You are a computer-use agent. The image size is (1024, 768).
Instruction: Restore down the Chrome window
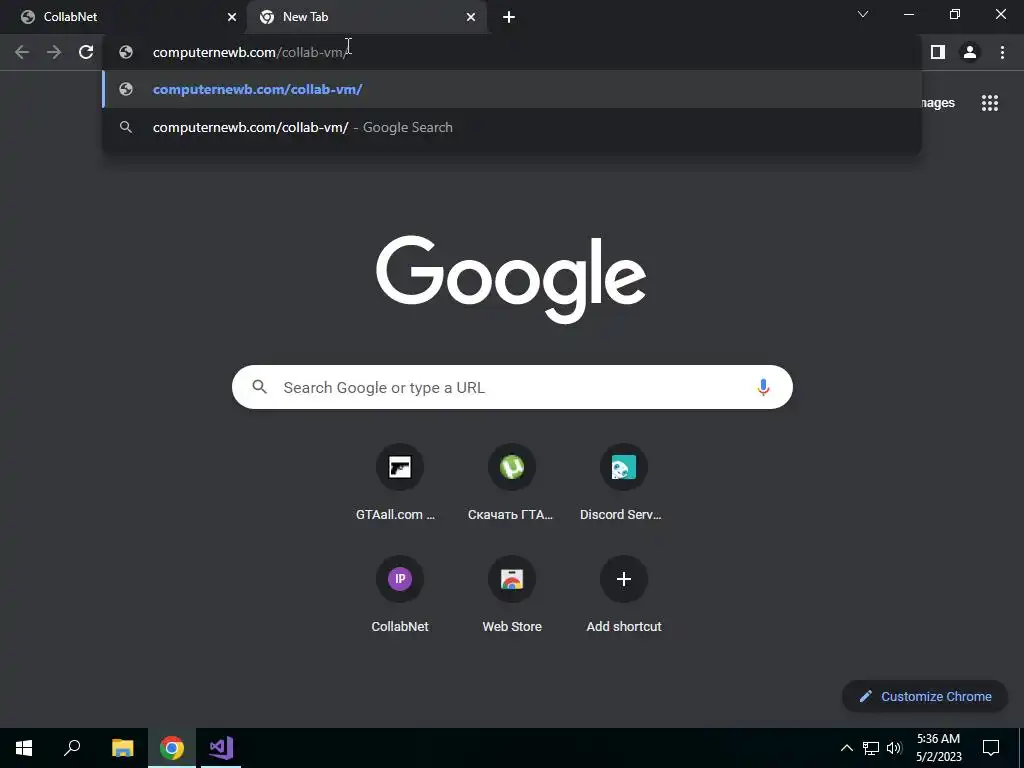coord(955,14)
